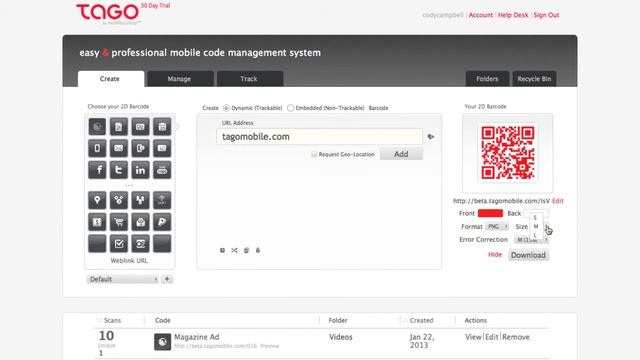Screen dimensions: 640x360
Task: Click the Preview link under Magazine Ad
Action: [x=269, y=346]
